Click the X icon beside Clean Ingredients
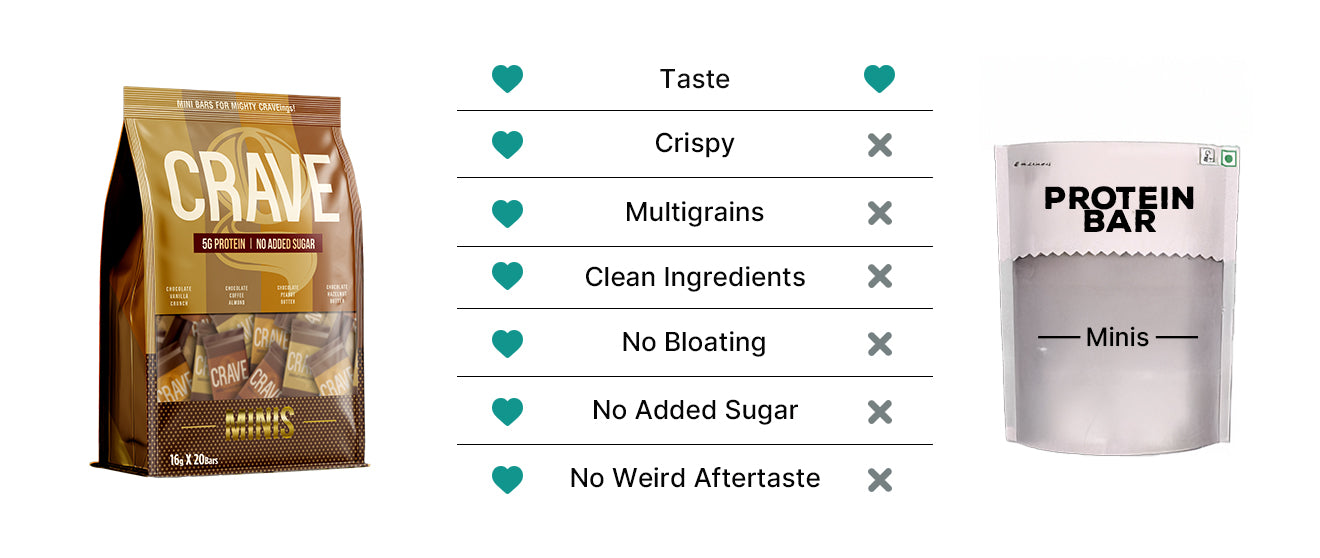The image size is (1320, 558). coord(880,277)
